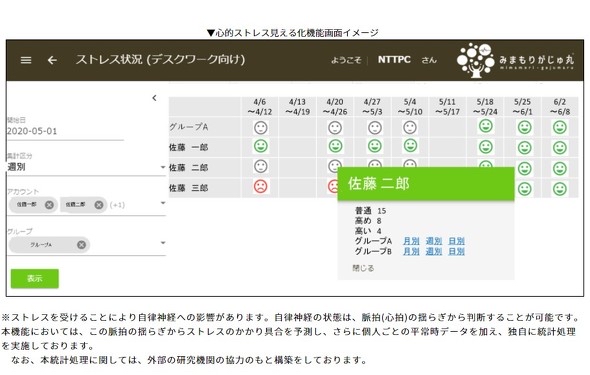Click the 佐藤 三郎 row label
The image size is (590, 375).
(189, 188)
